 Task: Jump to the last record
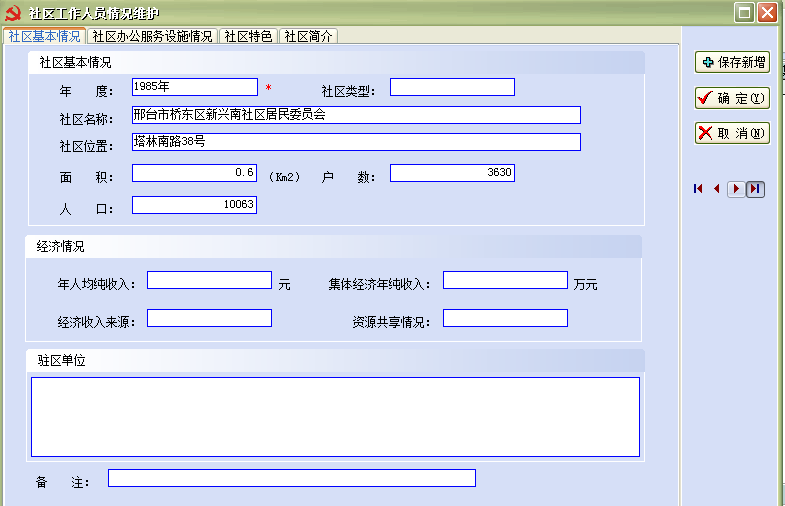(755, 189)
